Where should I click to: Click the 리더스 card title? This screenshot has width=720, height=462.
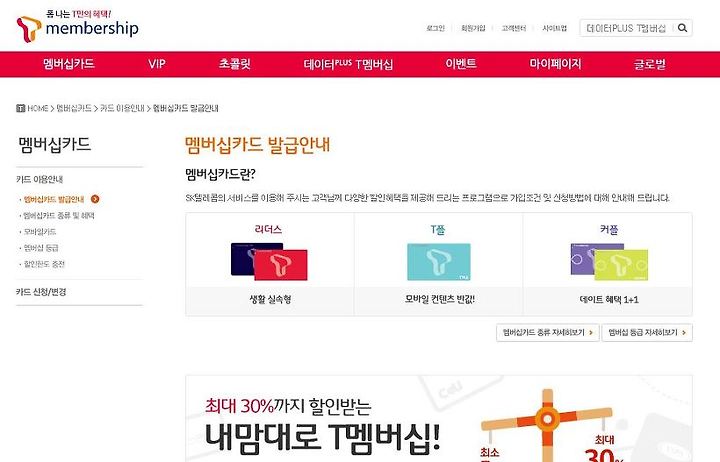click(x=269, y=229)
